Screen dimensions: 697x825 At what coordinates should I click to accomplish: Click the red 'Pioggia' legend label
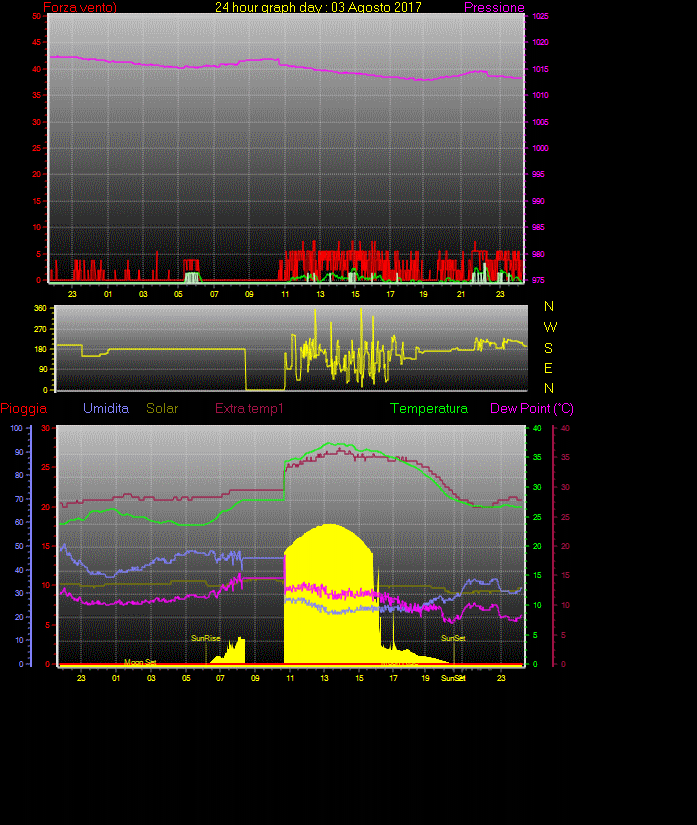pos(24,408)
